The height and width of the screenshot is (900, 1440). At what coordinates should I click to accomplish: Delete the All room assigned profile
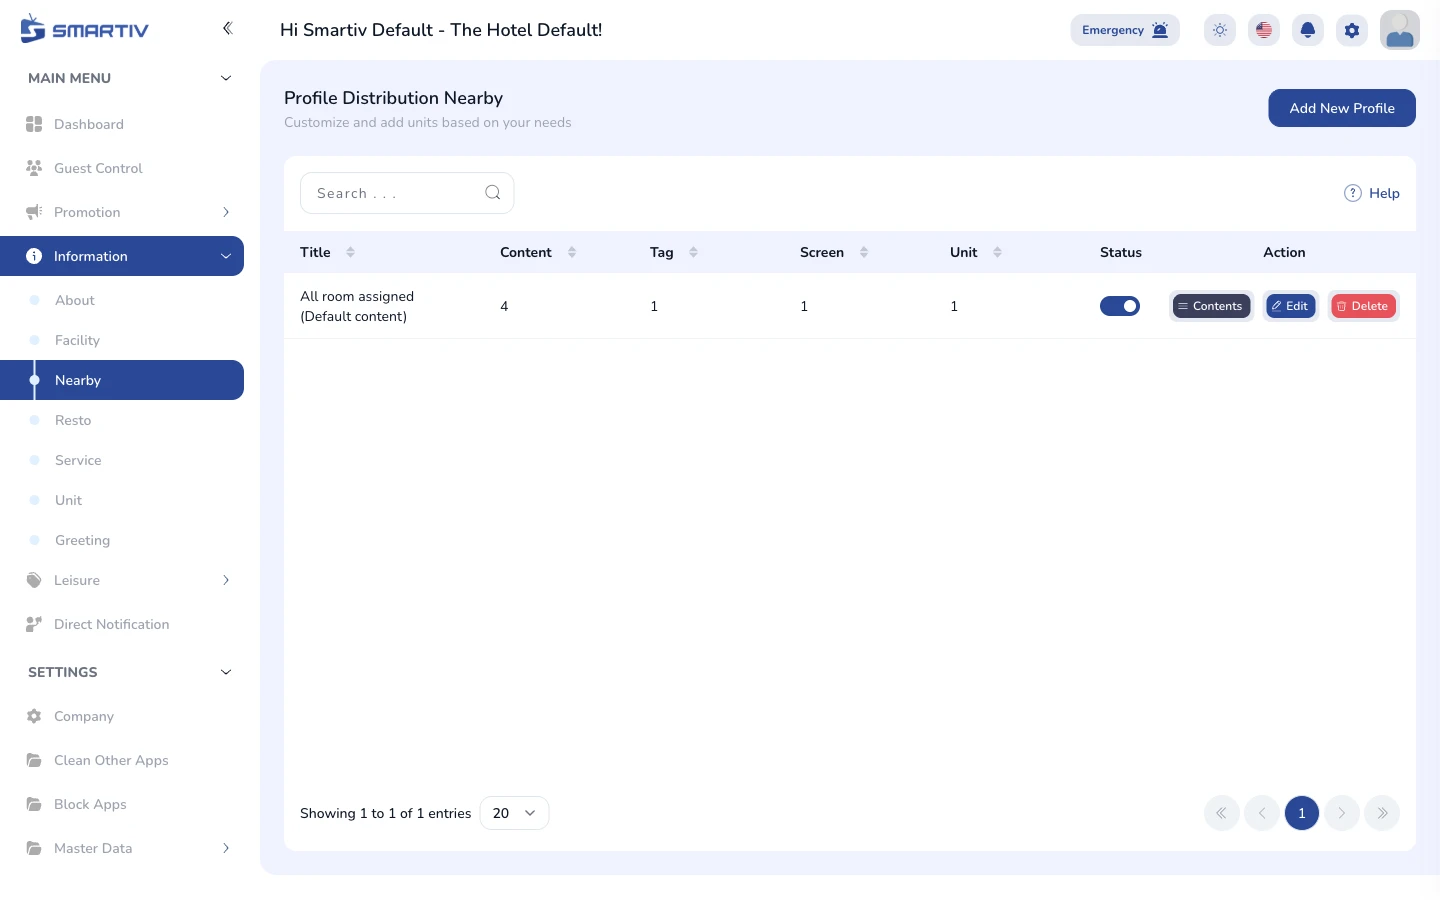pos(1363,306)
